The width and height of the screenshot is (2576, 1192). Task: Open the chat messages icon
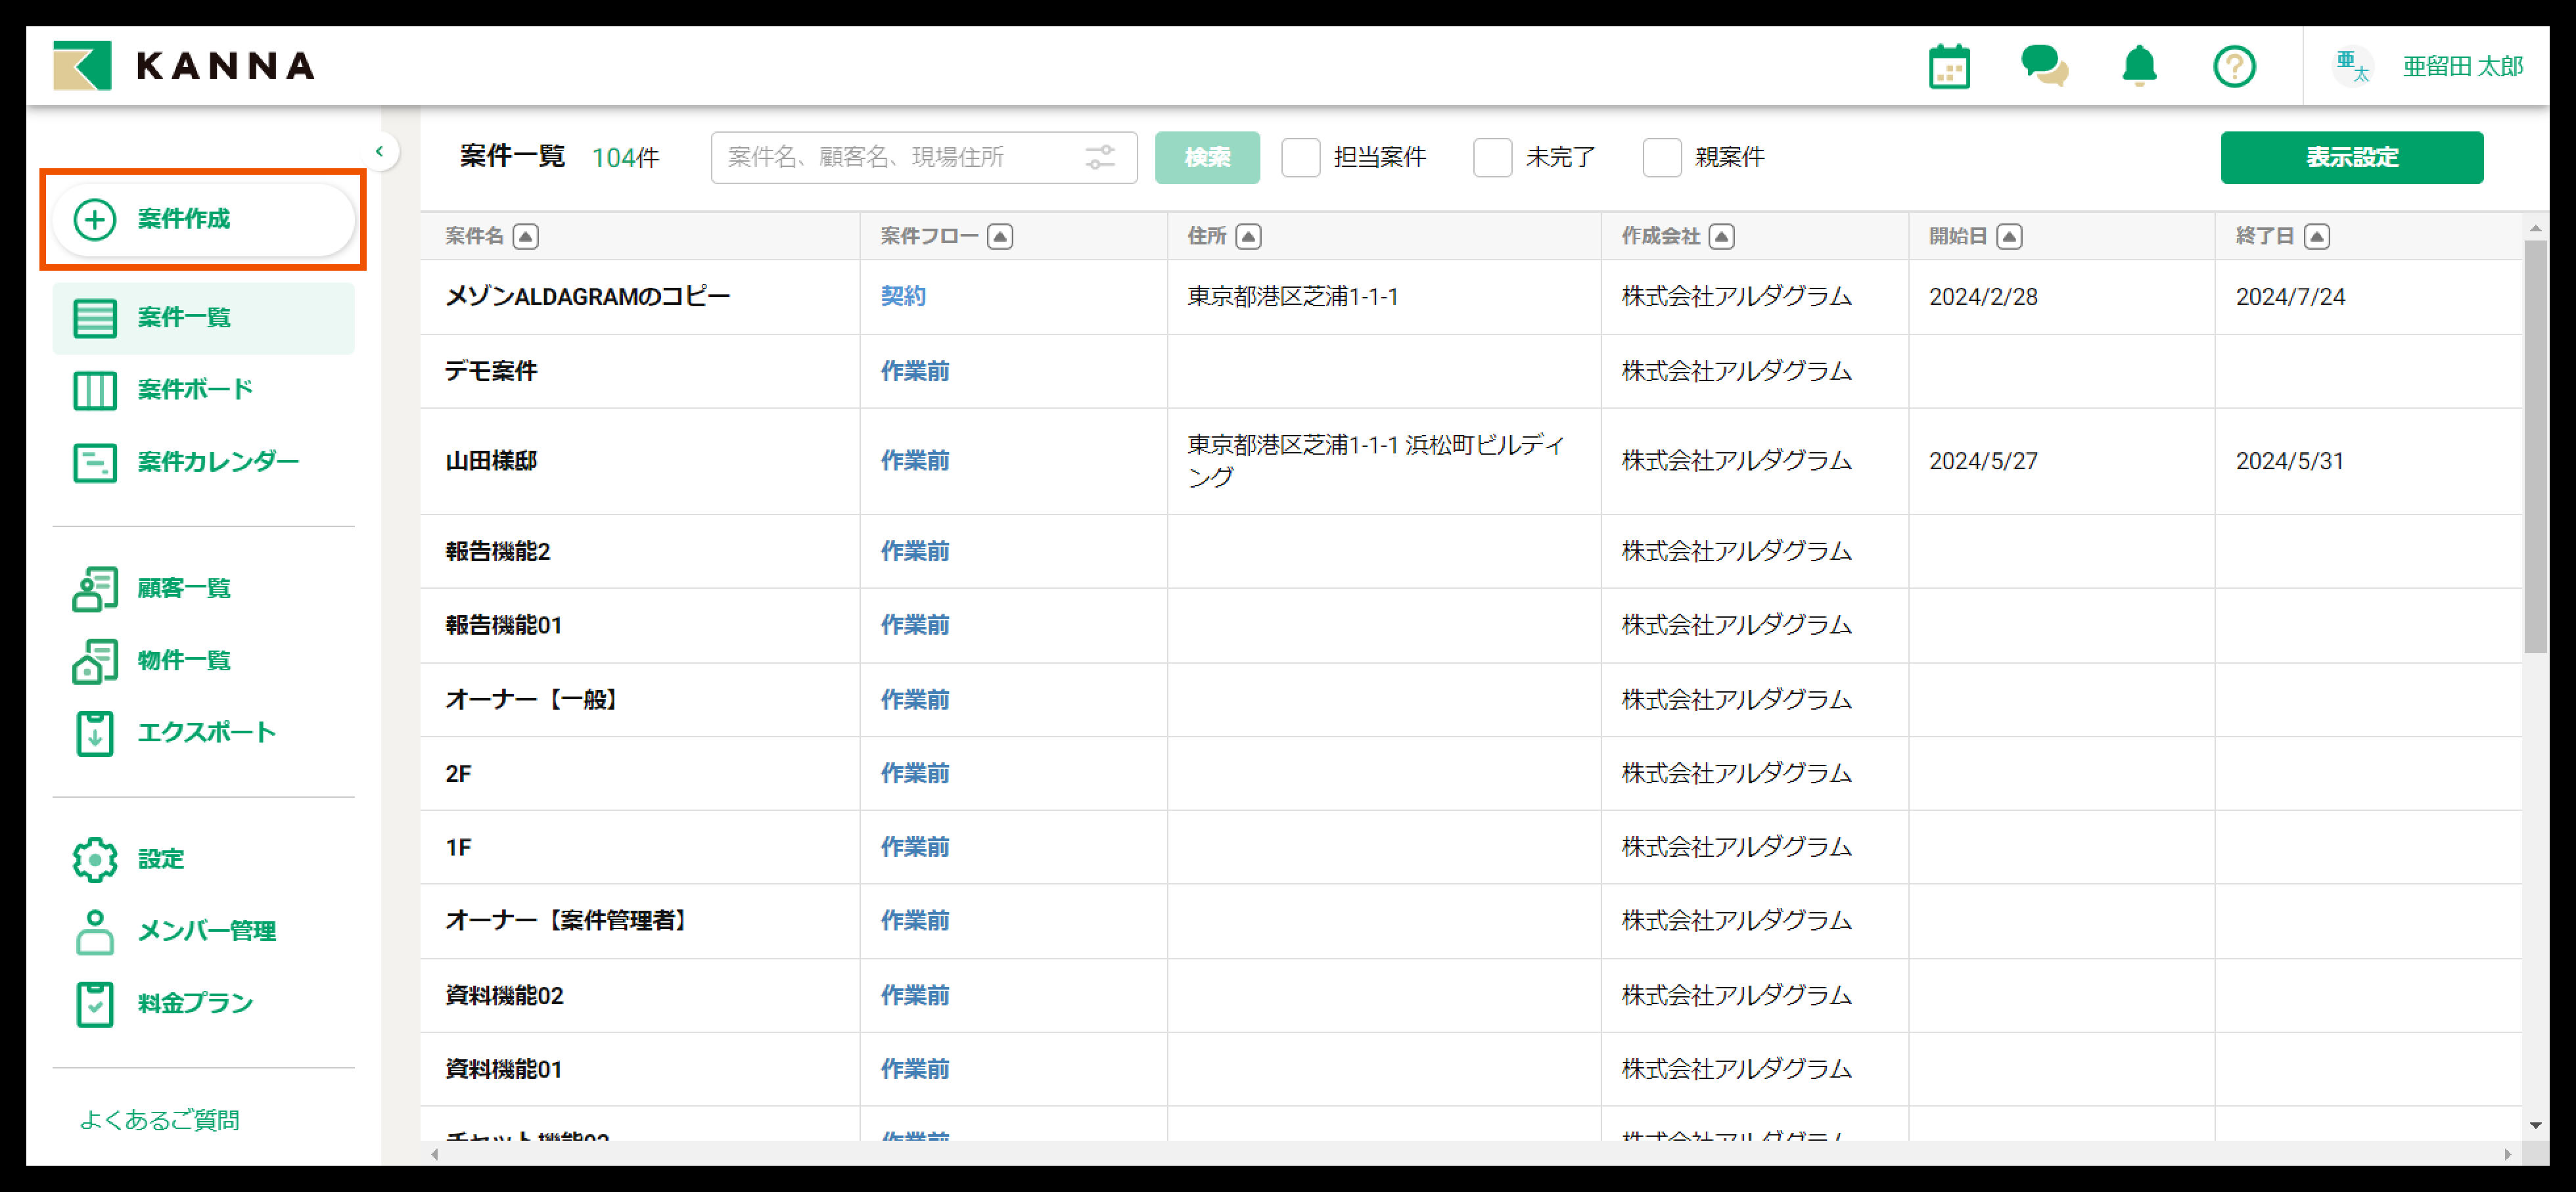pyautogui.click(x=2043, y=66)
